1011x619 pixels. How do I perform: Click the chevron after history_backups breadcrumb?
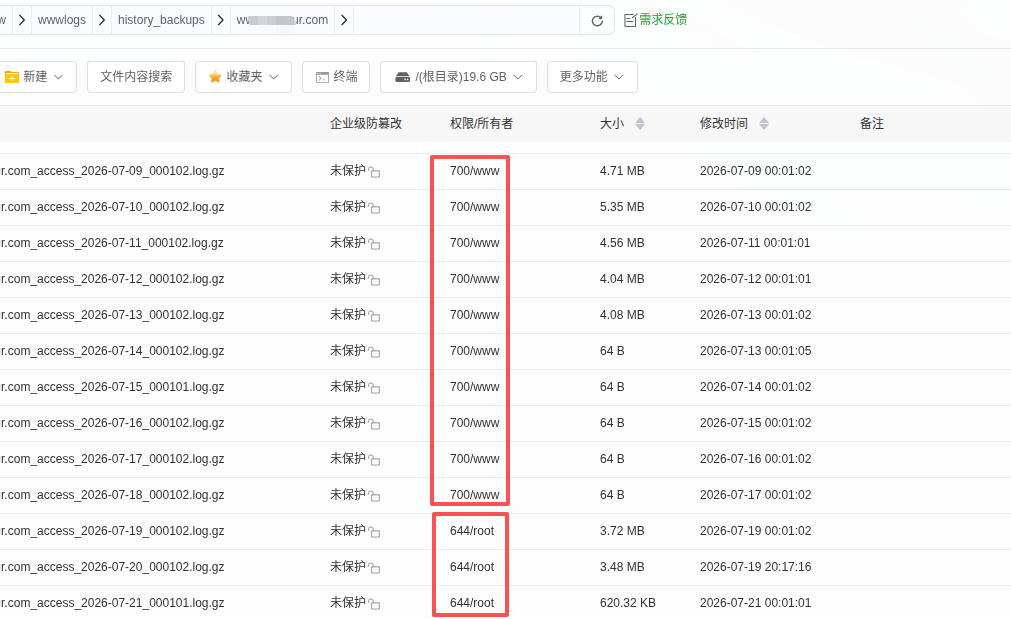(x=221, y=20)
